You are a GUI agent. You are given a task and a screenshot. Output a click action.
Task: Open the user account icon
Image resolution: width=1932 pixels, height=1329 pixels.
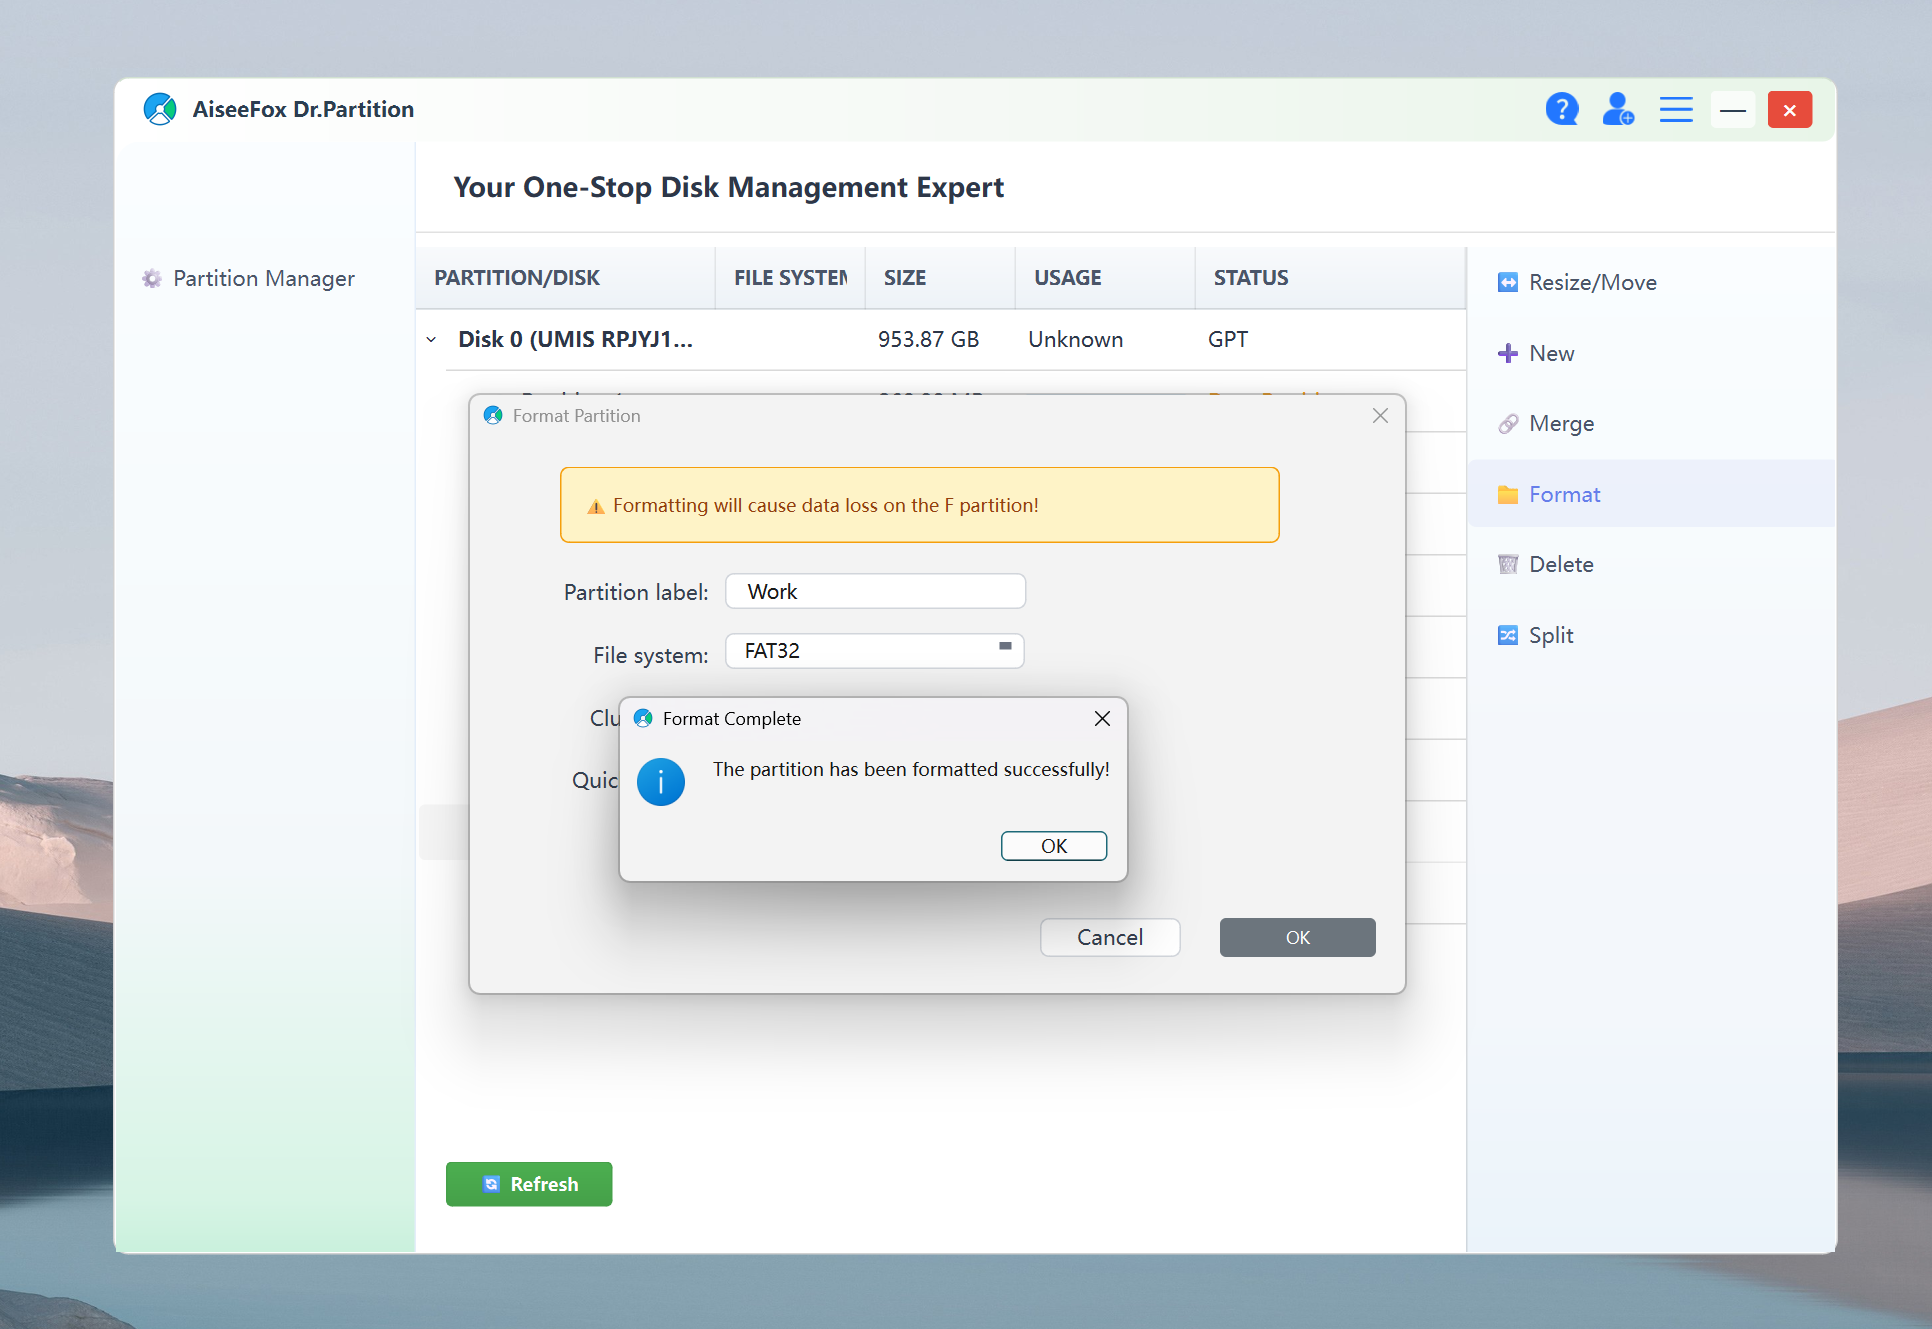tap(1618, 109)
